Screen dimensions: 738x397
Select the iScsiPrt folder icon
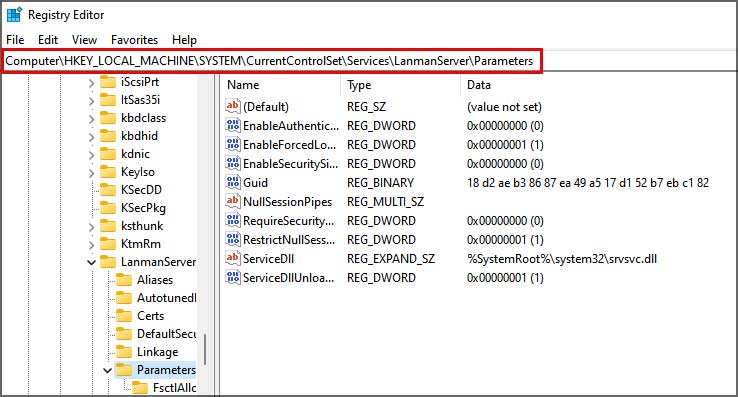[108, 82]
